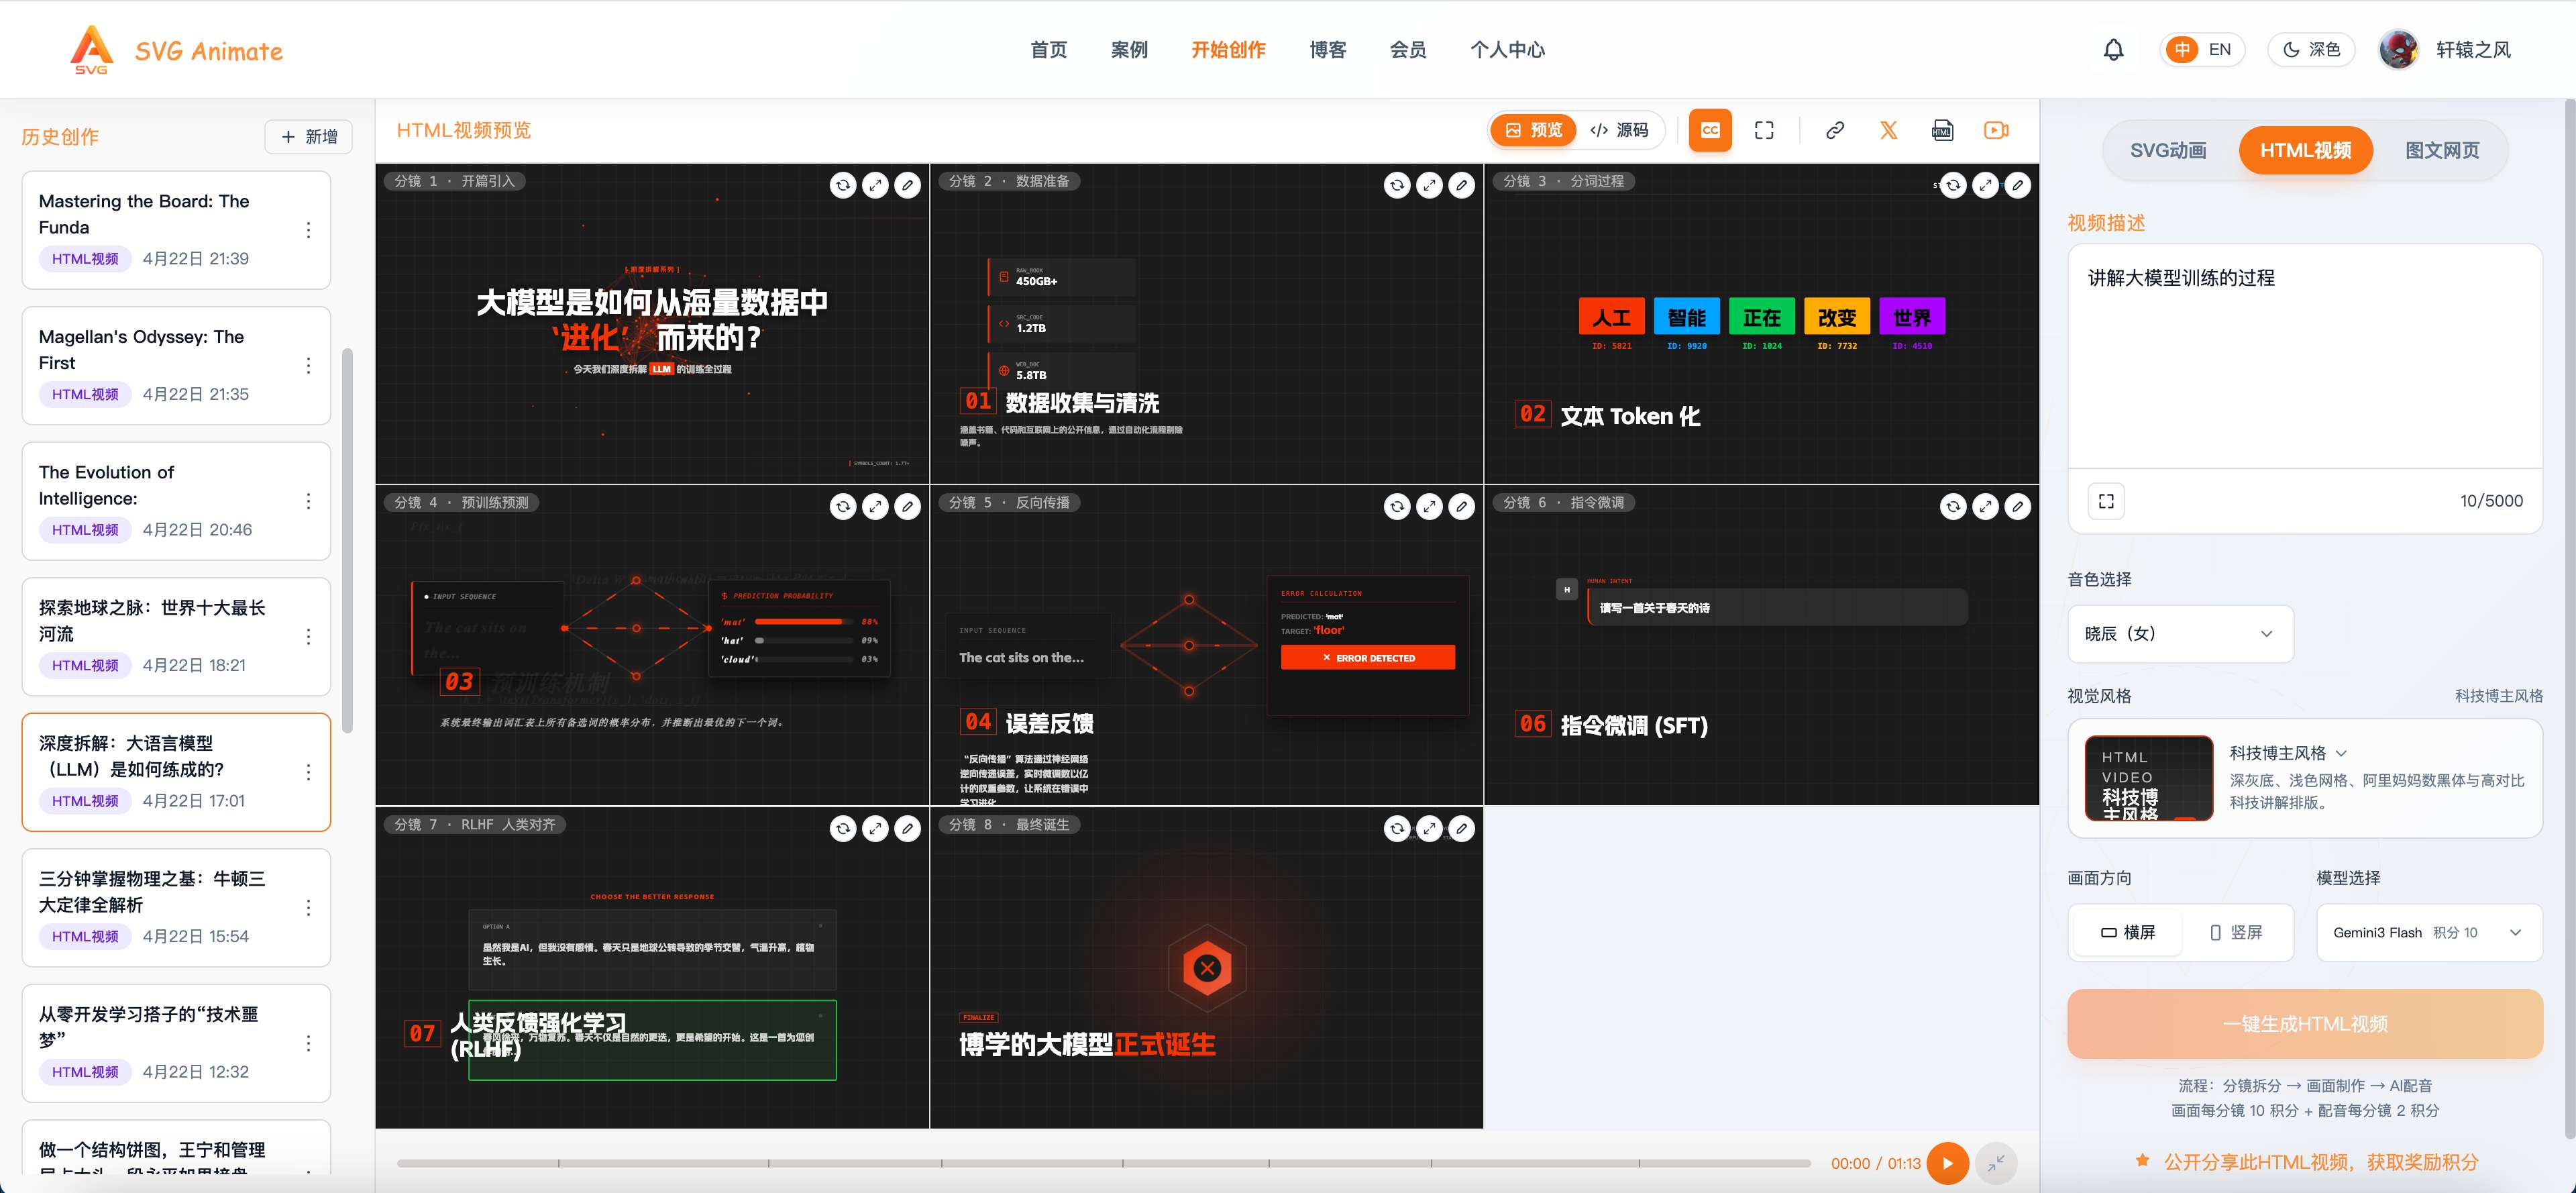Click the notification bell icon
Screen dimensions: 2576x1193
click(x=2113, y=49)
